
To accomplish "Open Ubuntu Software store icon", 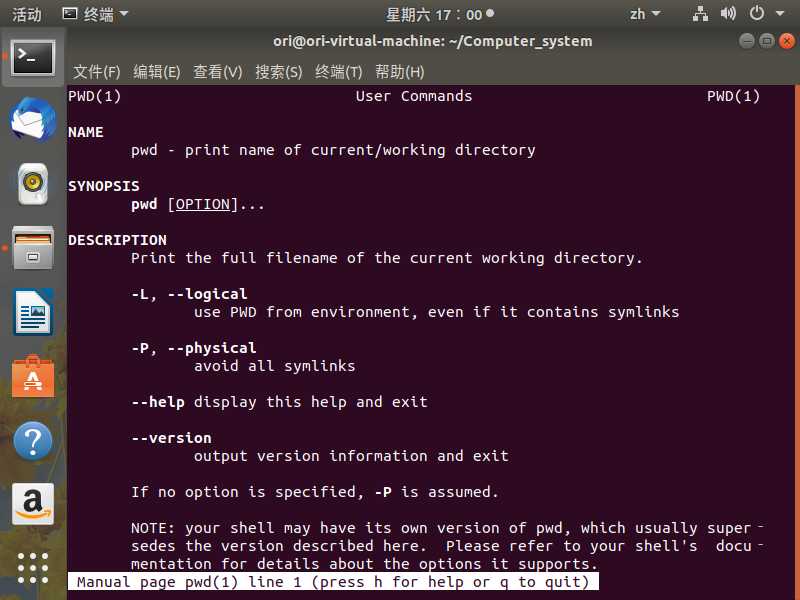I will (33, 377).
